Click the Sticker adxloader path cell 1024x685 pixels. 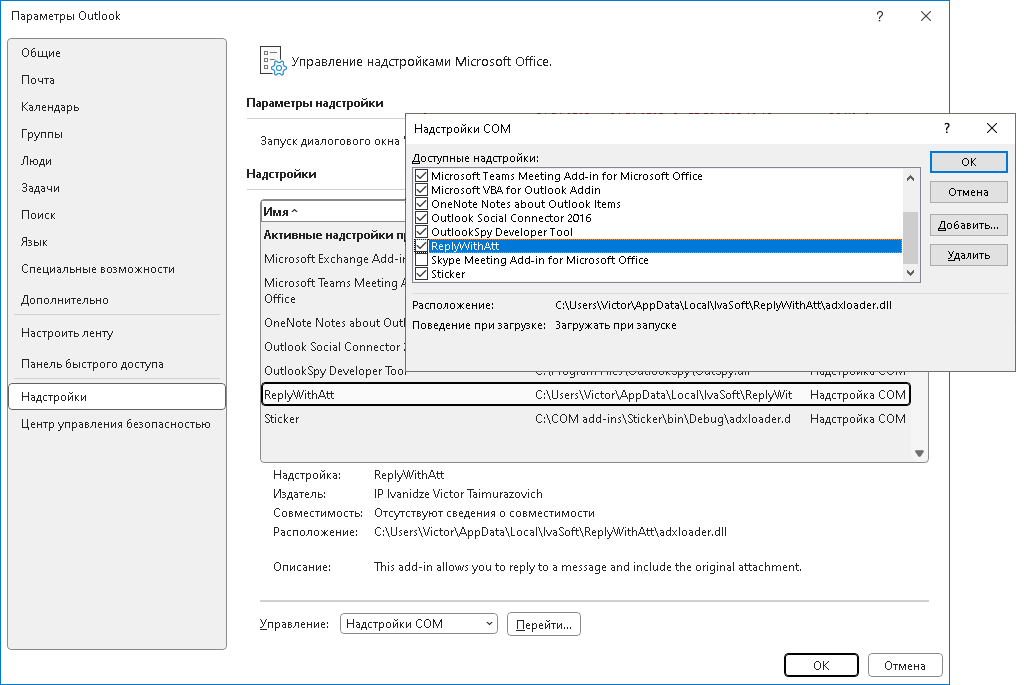tap(663, 419)
